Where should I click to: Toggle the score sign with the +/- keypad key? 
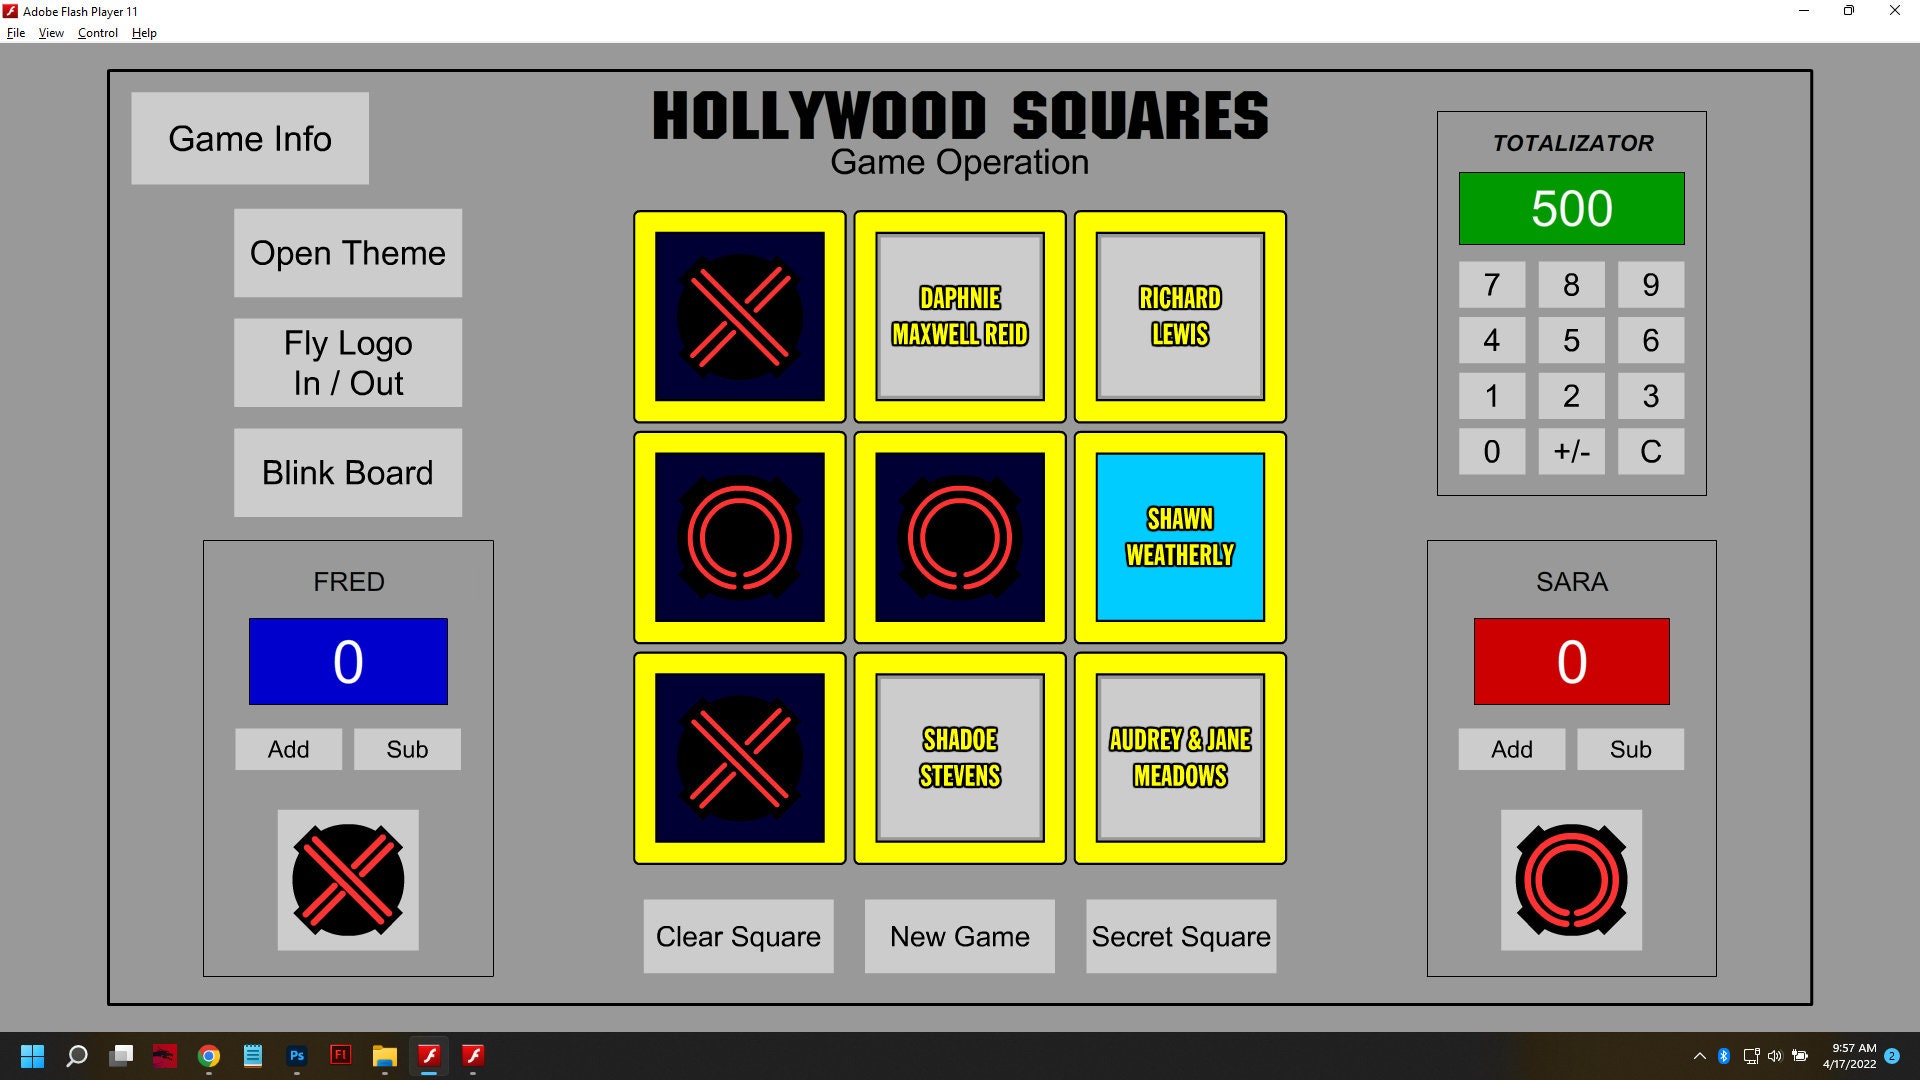pyautogui.click(x=1571, y=451)
